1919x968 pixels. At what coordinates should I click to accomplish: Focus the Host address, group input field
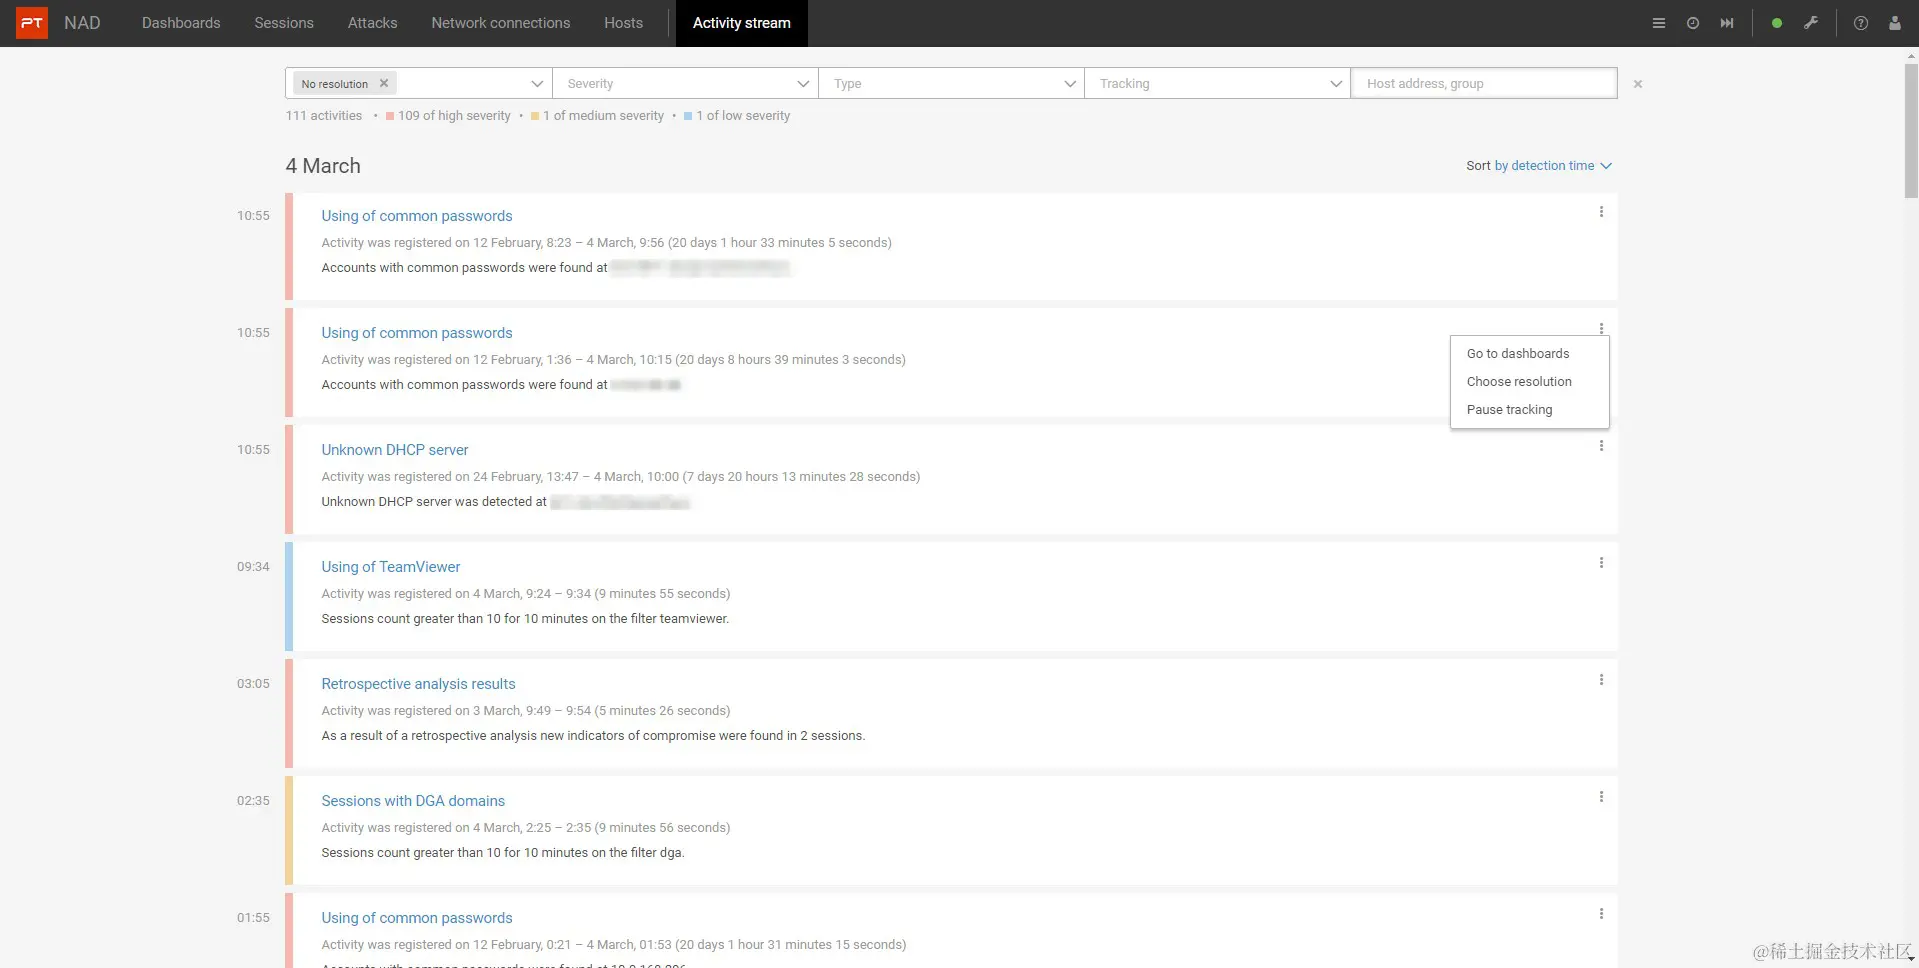1484,83
